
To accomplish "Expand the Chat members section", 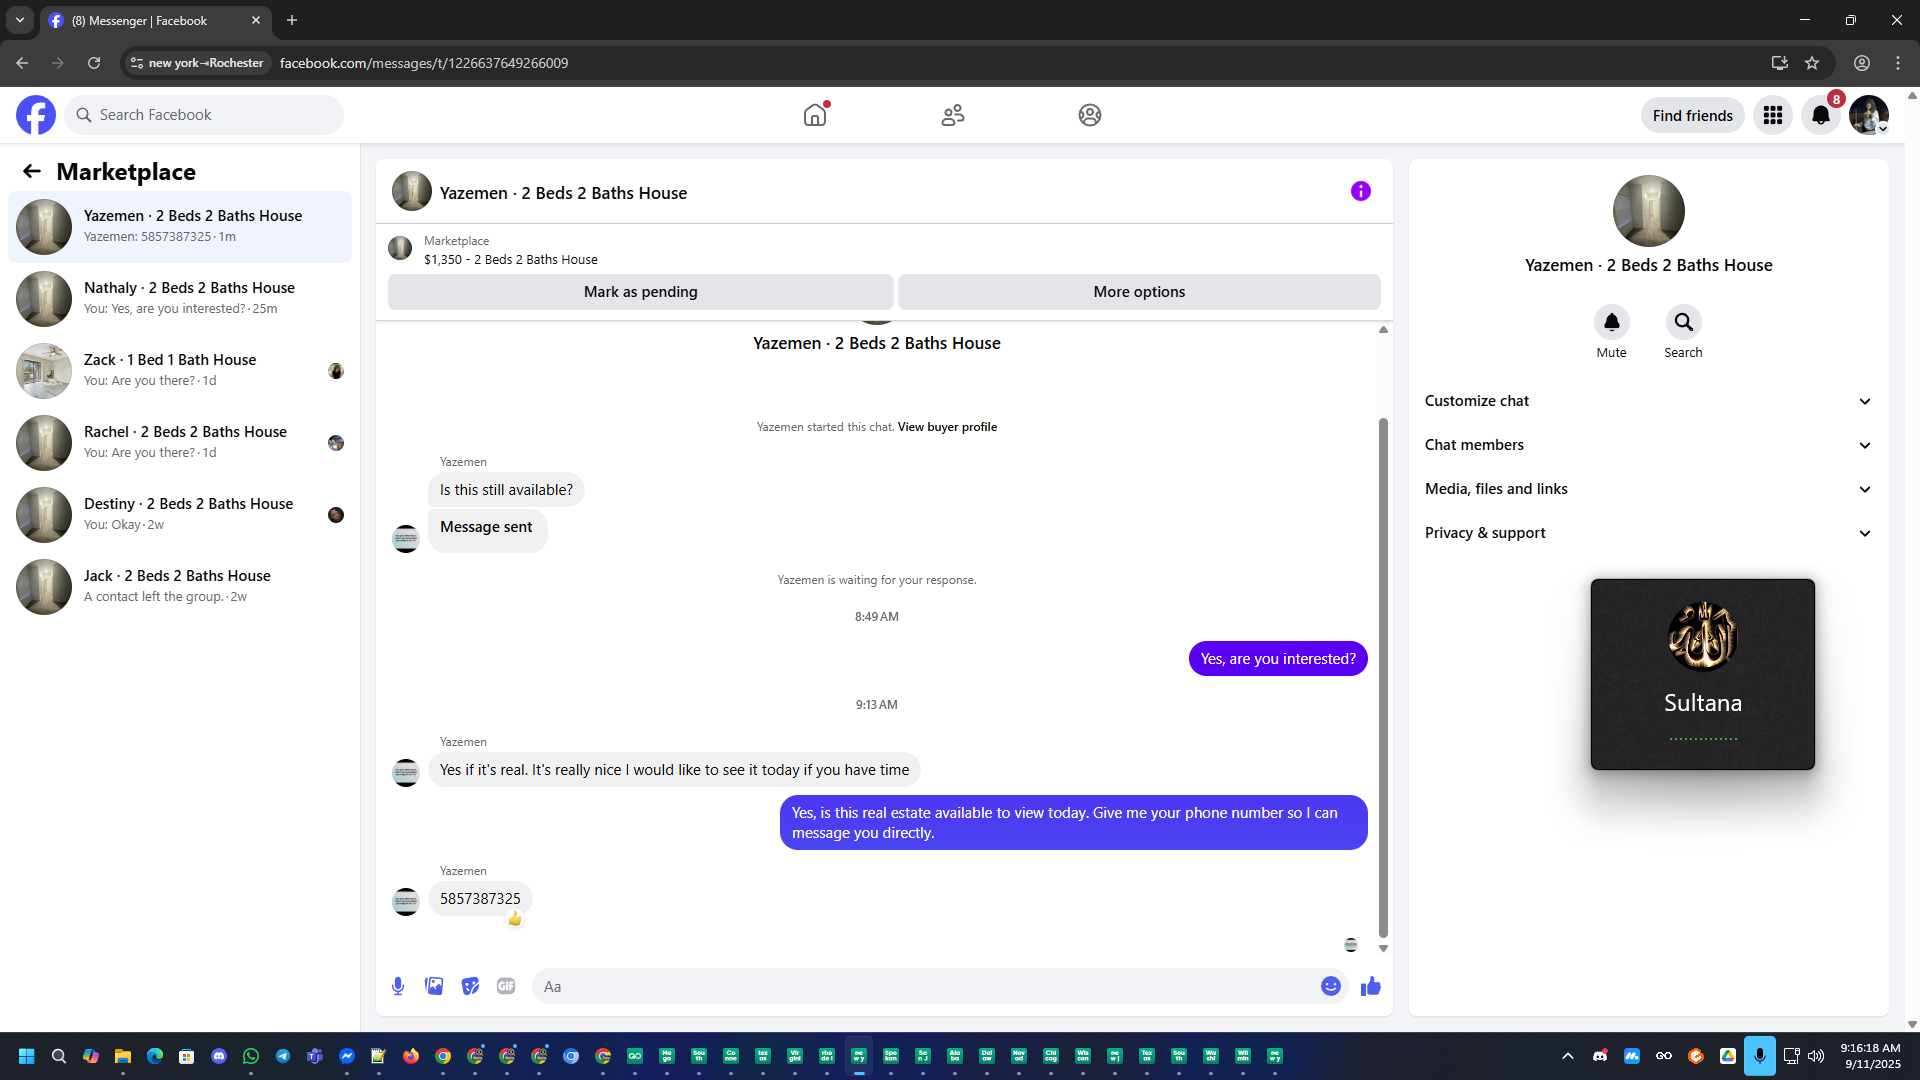I will pyautogui.click(x=1647, y=445).
